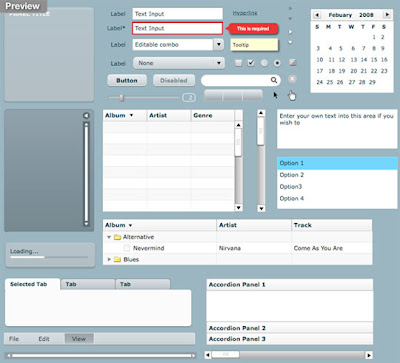Viewport: 400px width, 363px height.
Task: Tick the empty unchecked checkbox
Action: point(238,63)
